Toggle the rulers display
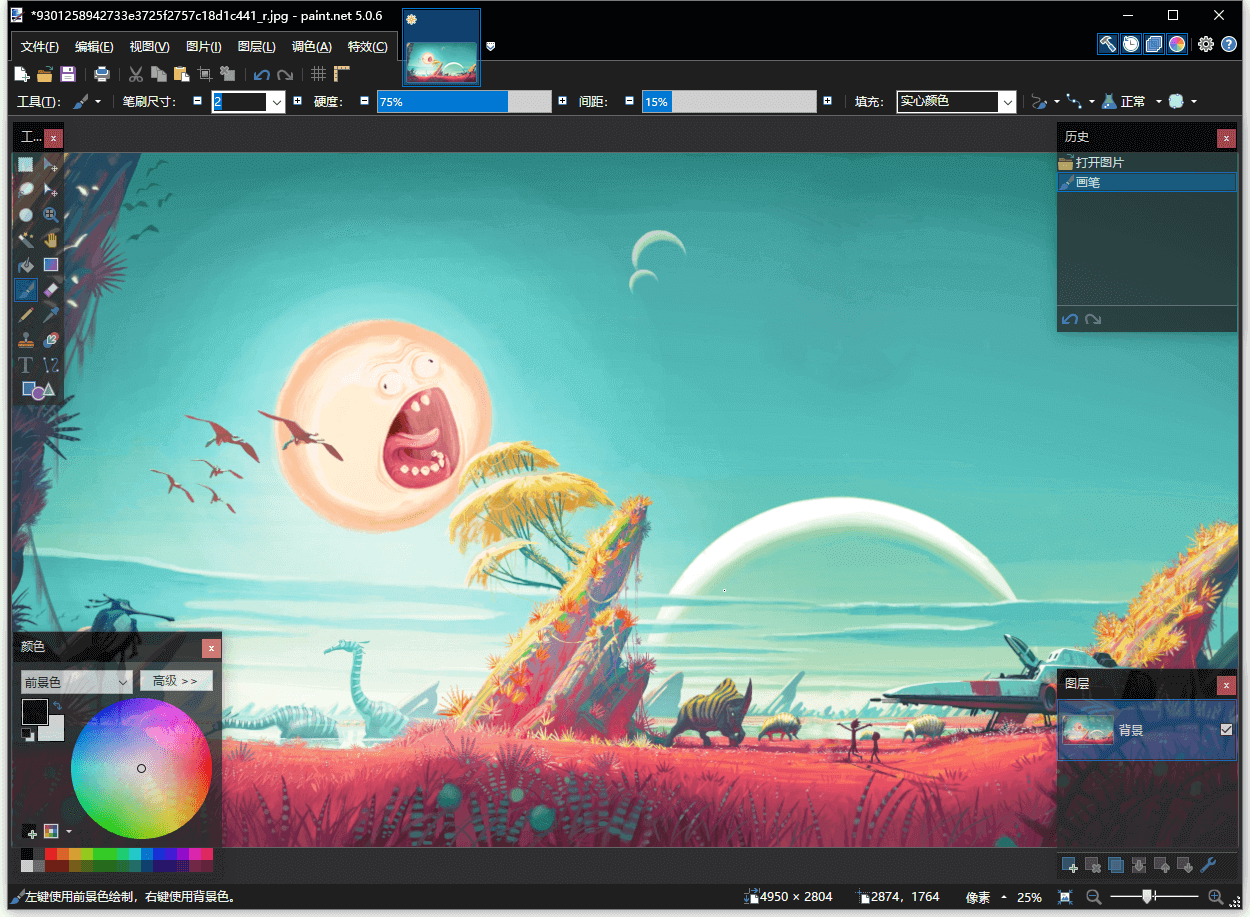The width and height of the screenshot is (1250, 917). pyautogui.click(x=342, y=74)
